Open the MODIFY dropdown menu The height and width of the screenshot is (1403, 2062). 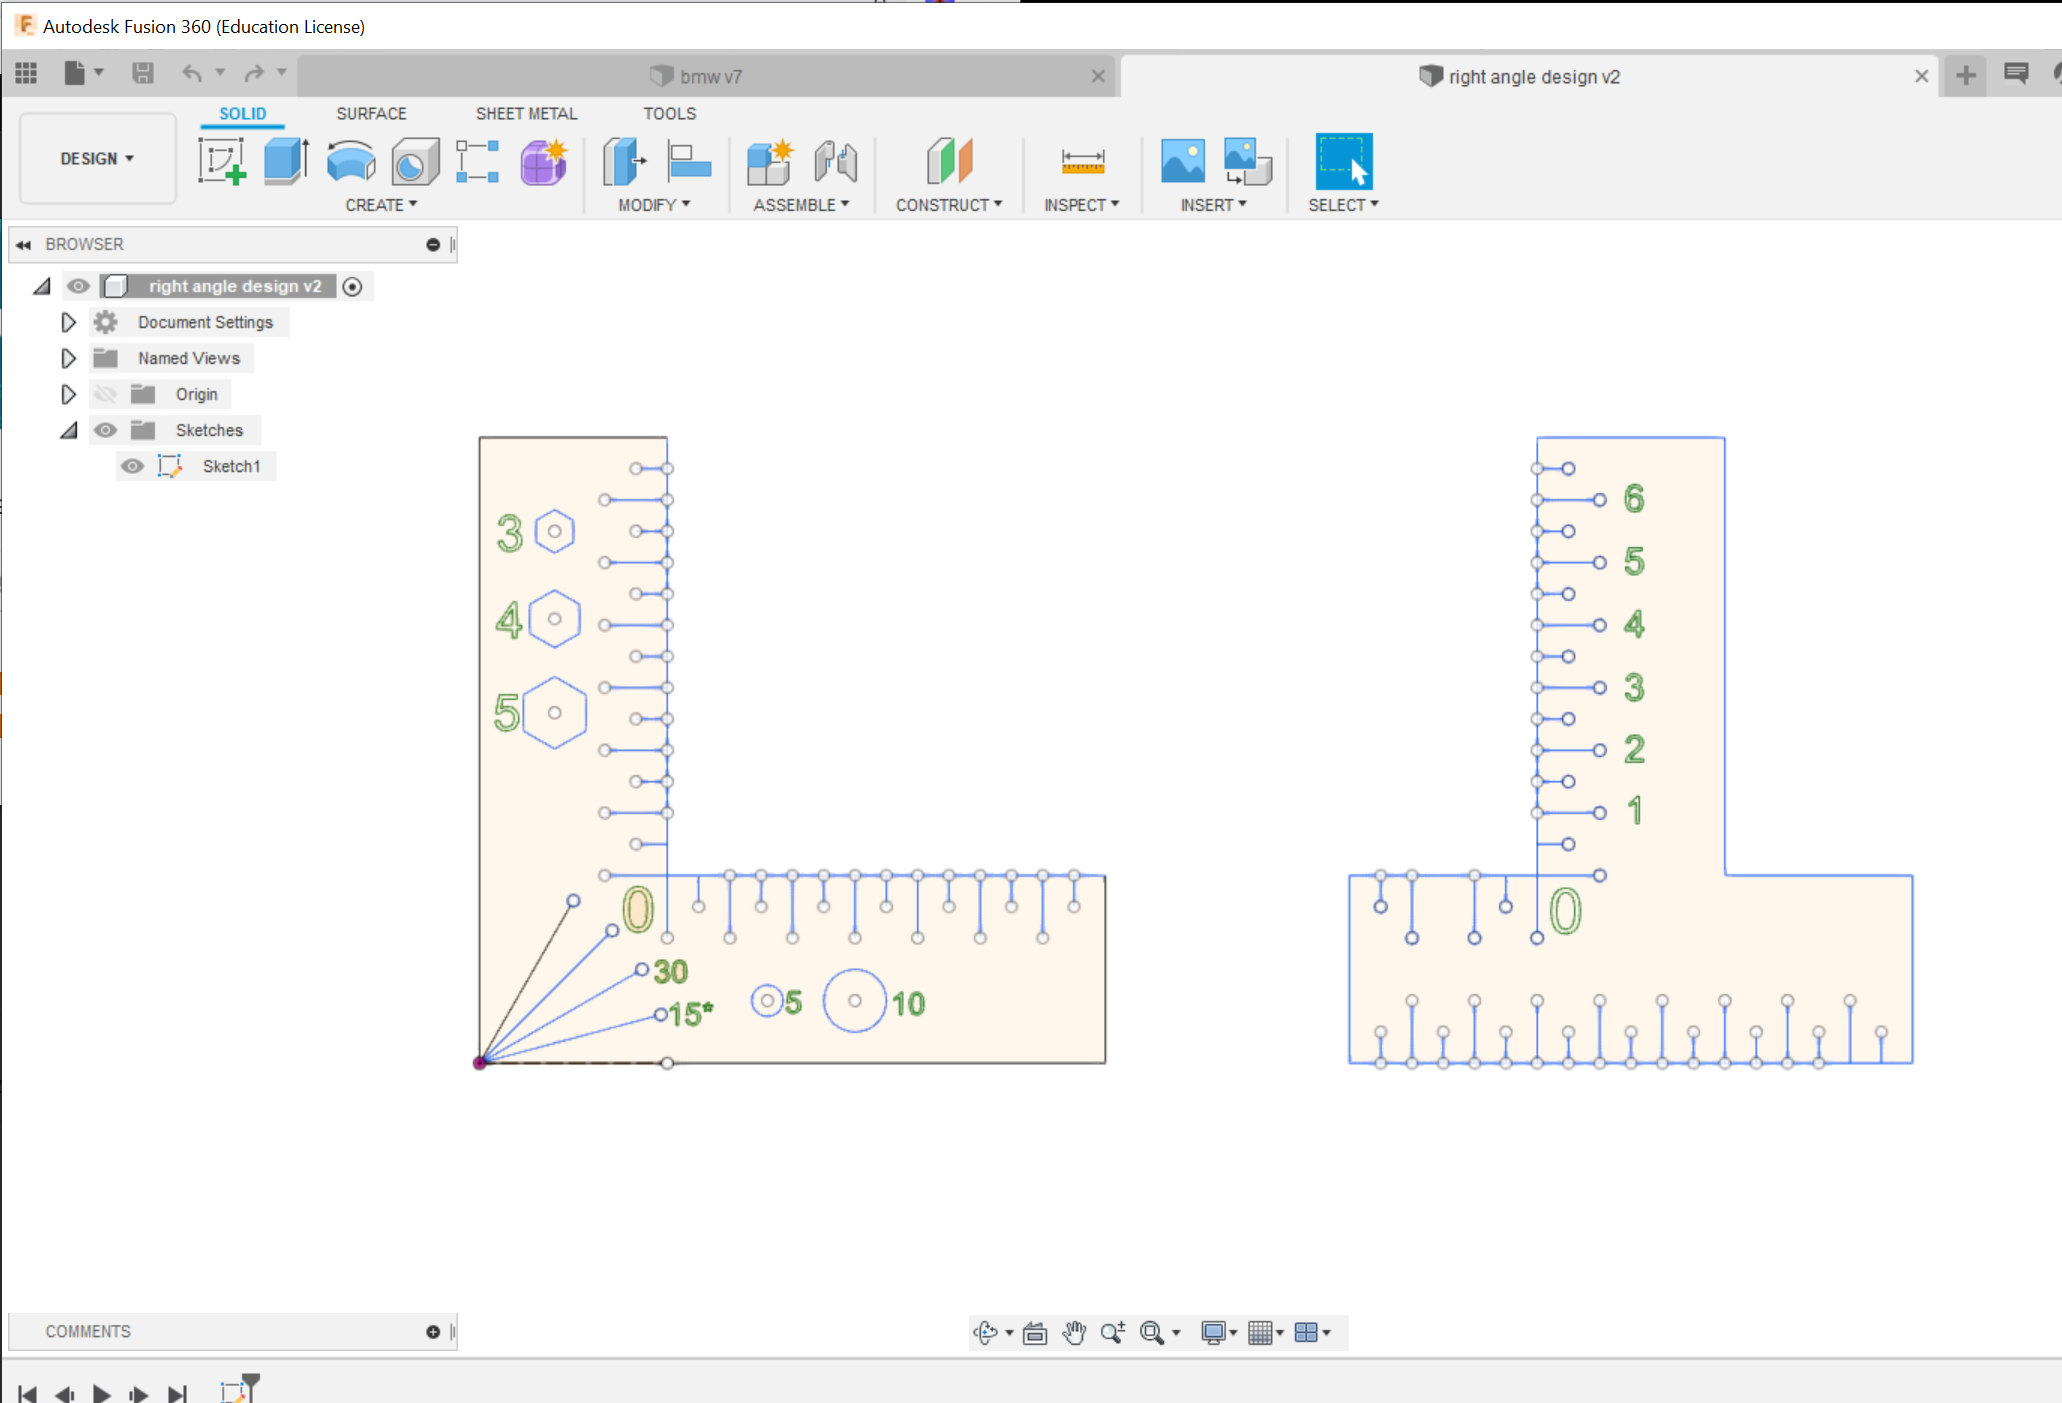click(x=654, y=205)
